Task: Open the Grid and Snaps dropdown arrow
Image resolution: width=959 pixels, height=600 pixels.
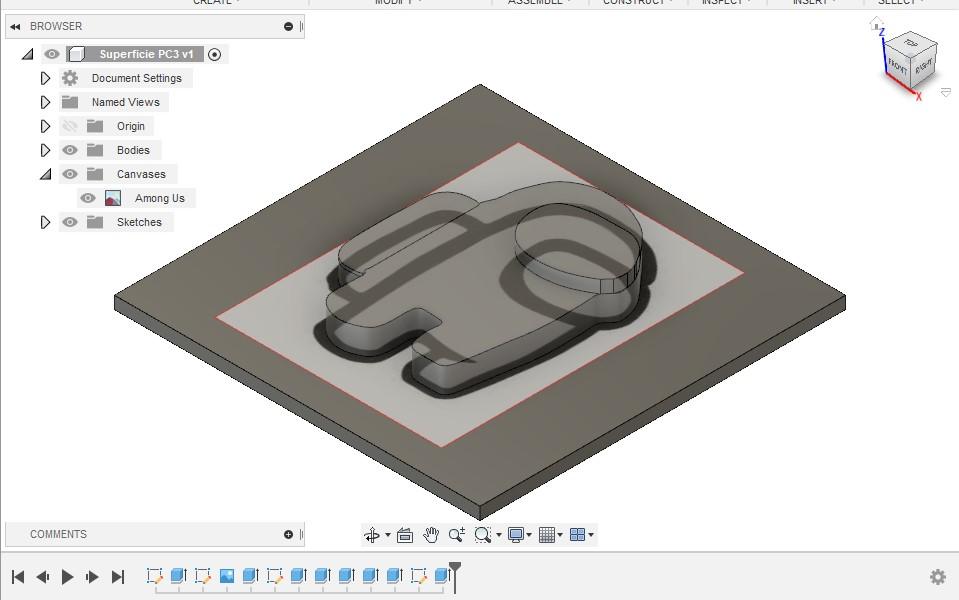Action: click(x=560, y=535)
